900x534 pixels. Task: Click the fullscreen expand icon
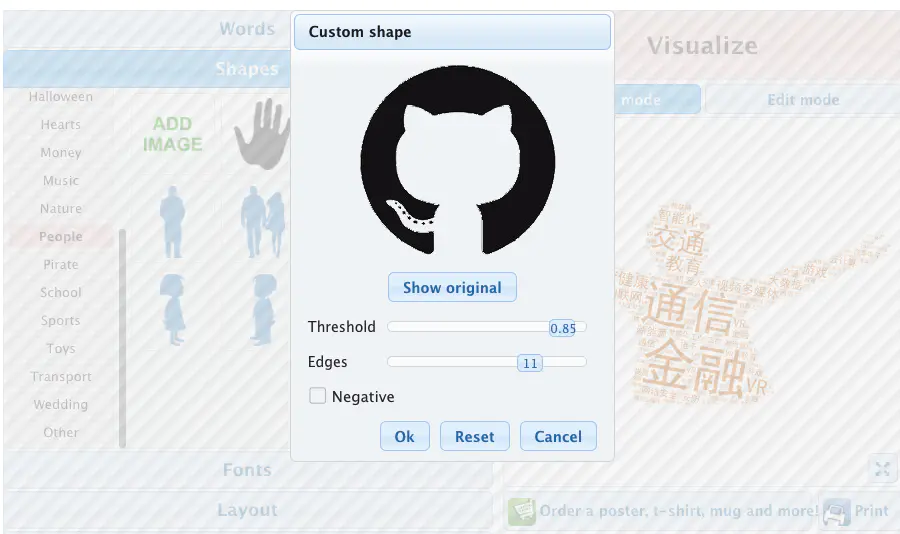pyautogui.click(x=882, y=469)
